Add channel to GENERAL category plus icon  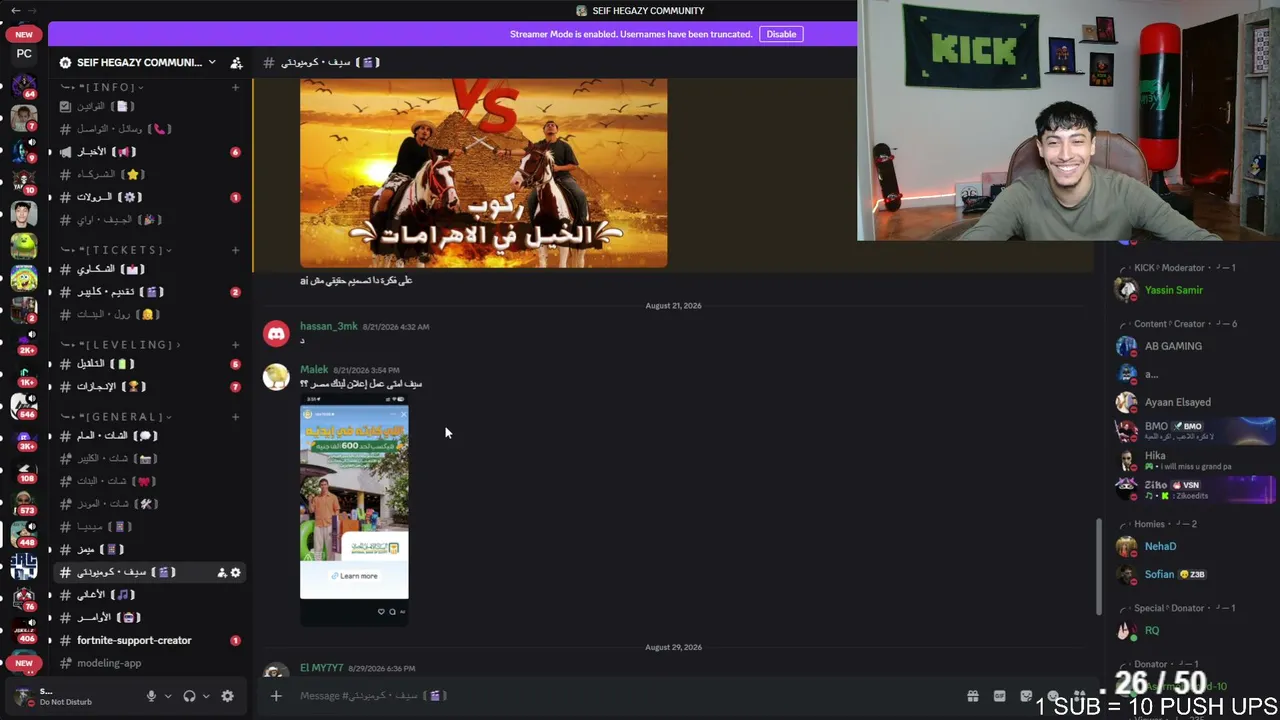[x=236, y=417]
